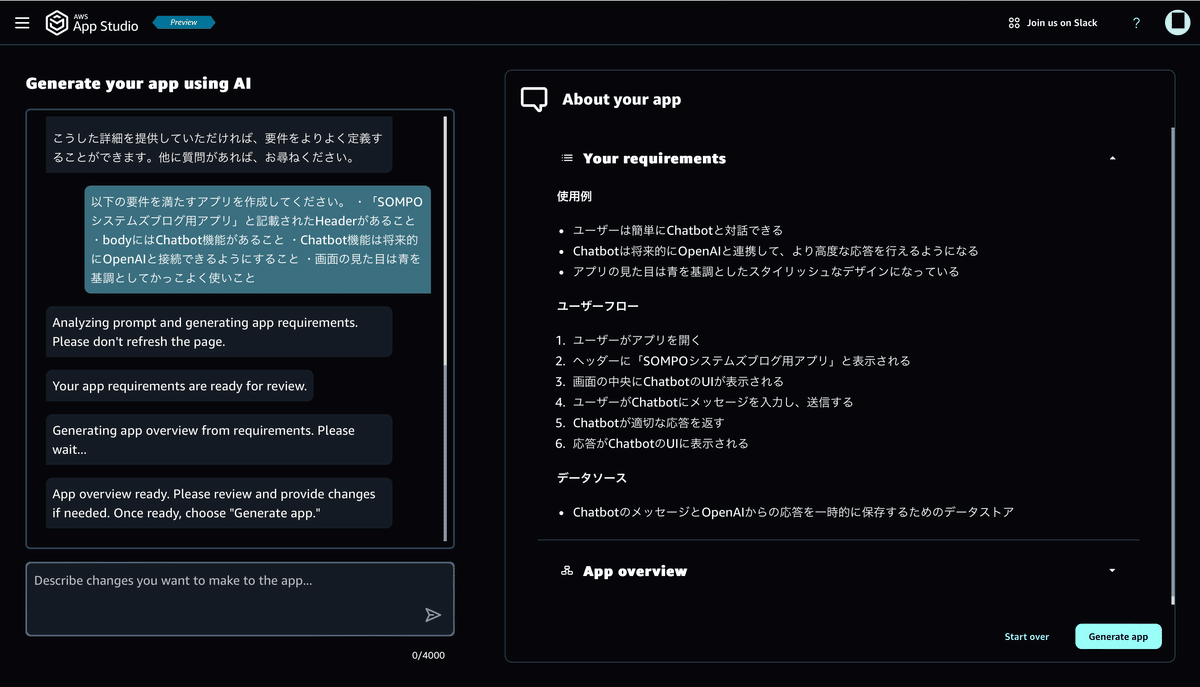Click the Slack community icon beside Join us

pyautogui.click(x=1013, y=22)
